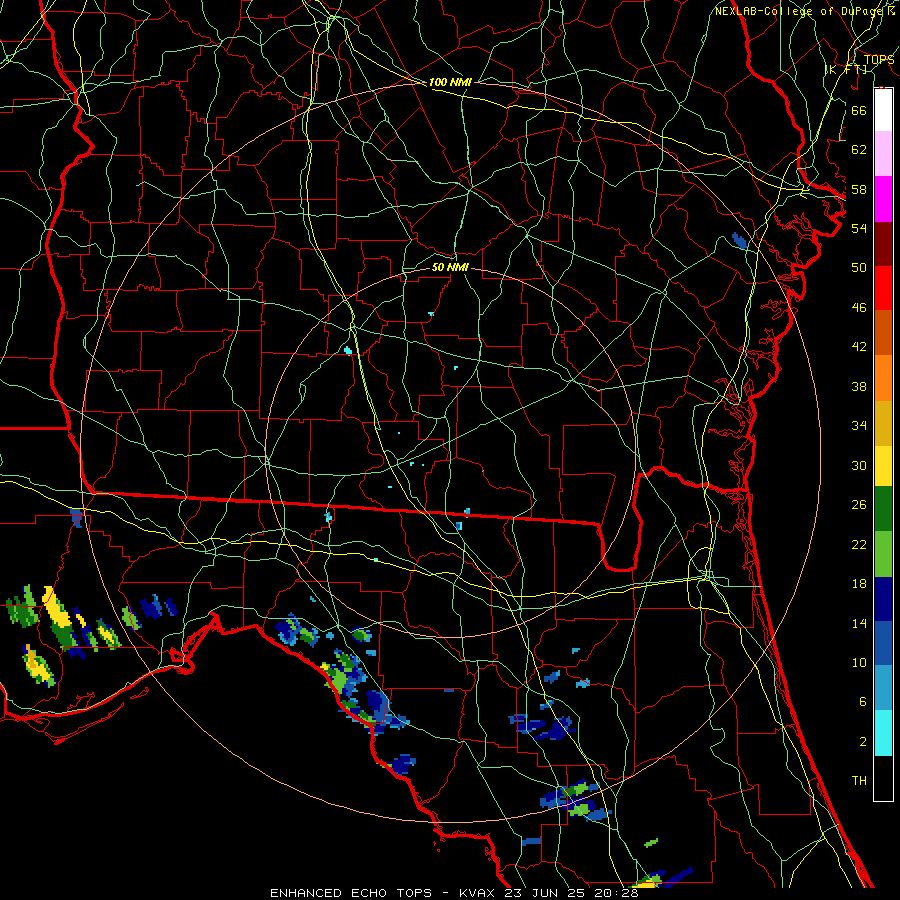
Task: Click the dark green legend swatch
Action: tap(883, 509)
